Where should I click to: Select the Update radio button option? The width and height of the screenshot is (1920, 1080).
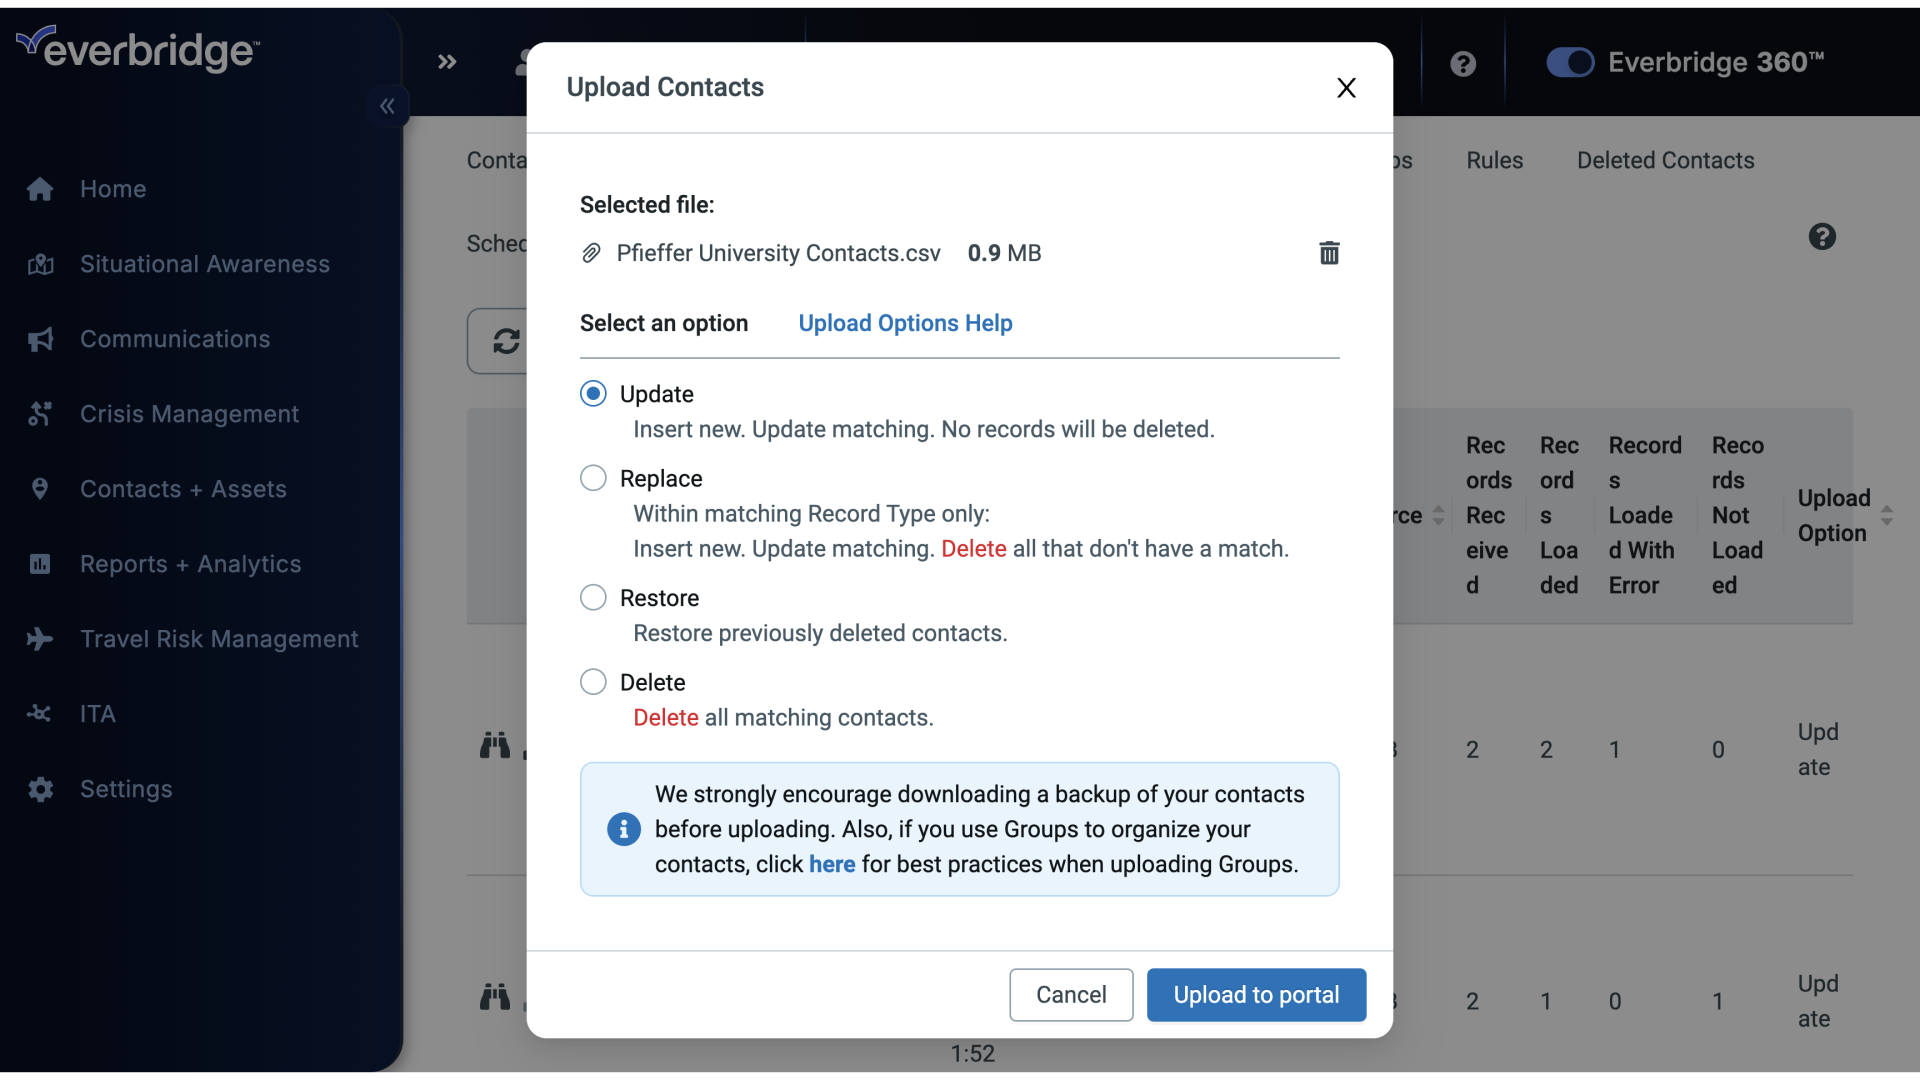coord(592,393)
